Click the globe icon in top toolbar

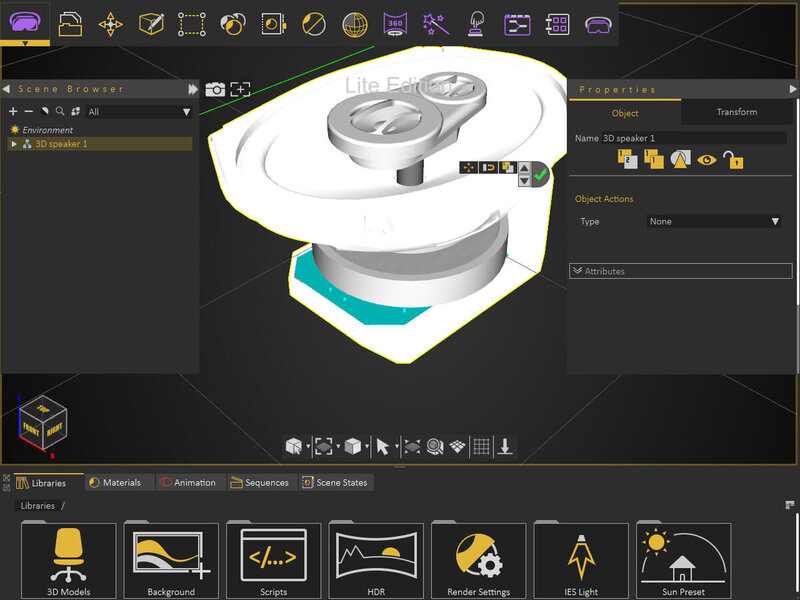click(x=354, y=22)
